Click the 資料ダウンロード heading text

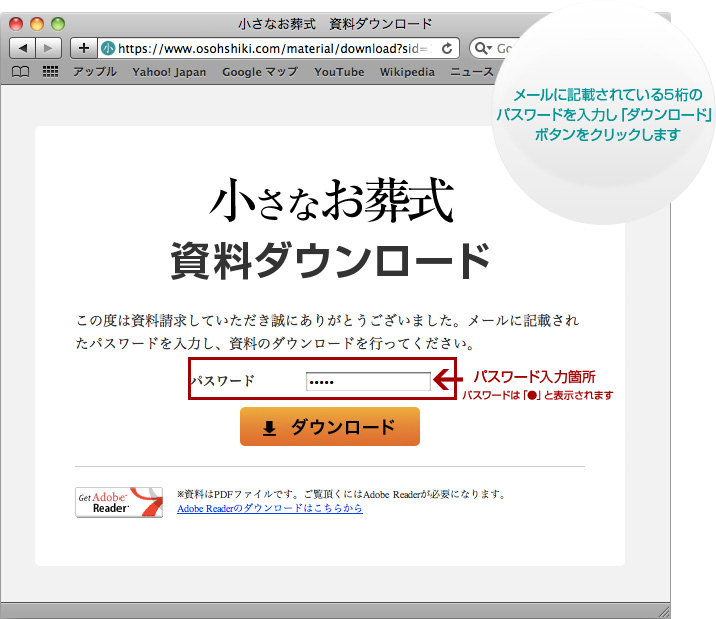(x=330, y=261)
